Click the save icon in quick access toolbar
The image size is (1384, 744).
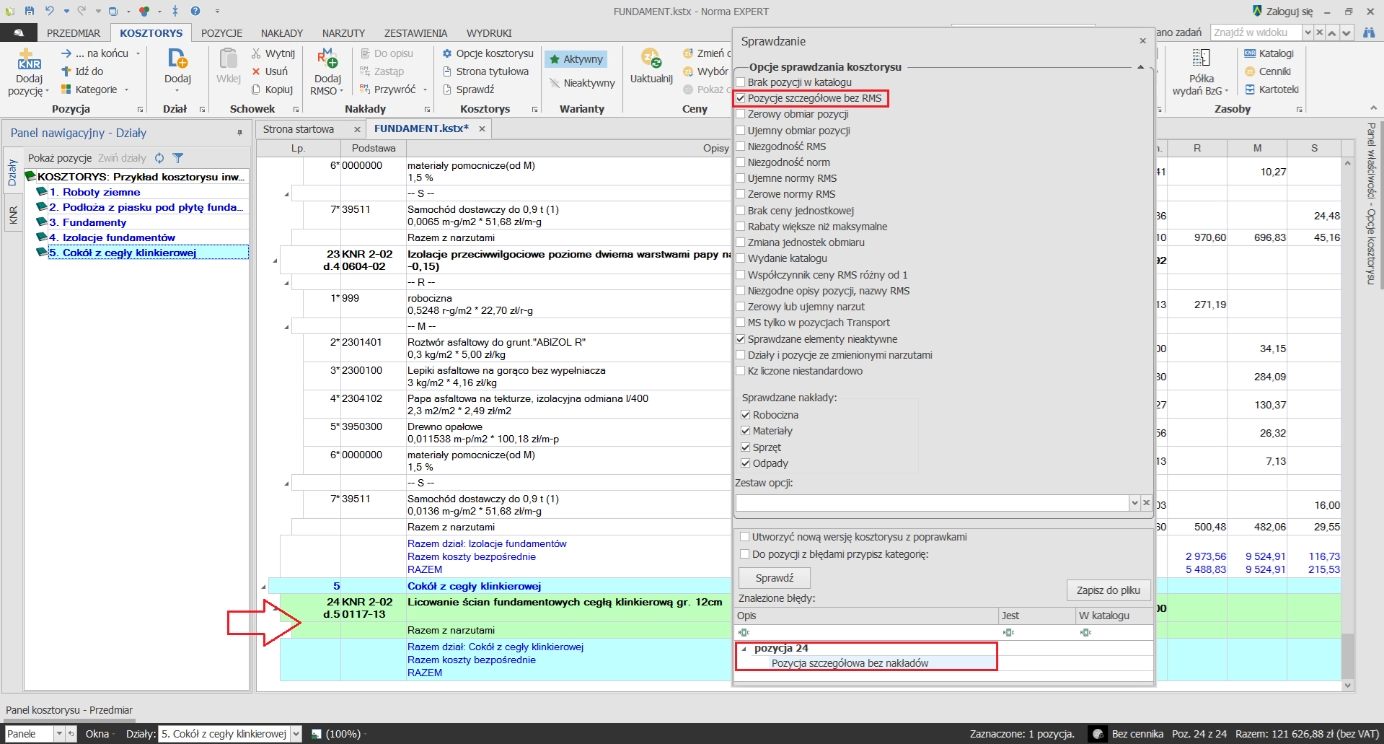(x=29, y=10)
